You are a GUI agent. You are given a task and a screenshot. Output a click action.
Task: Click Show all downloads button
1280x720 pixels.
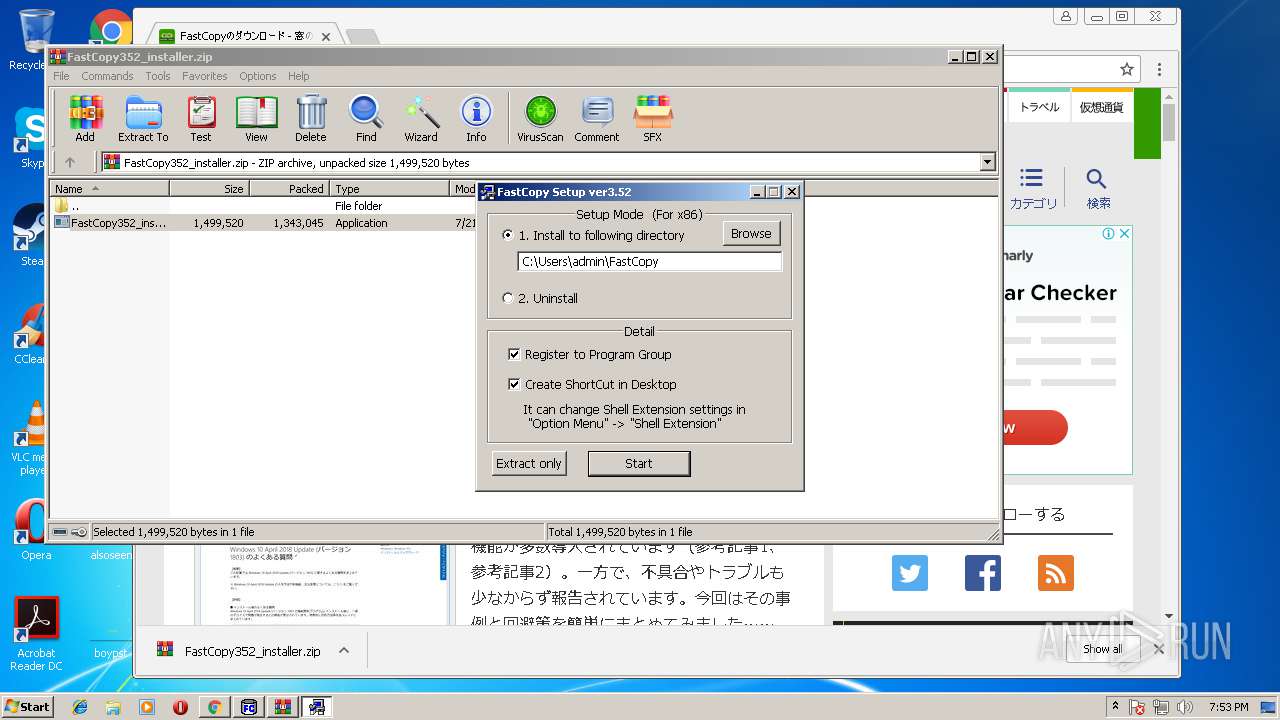pyautogui.click(x=1103, y=649)
